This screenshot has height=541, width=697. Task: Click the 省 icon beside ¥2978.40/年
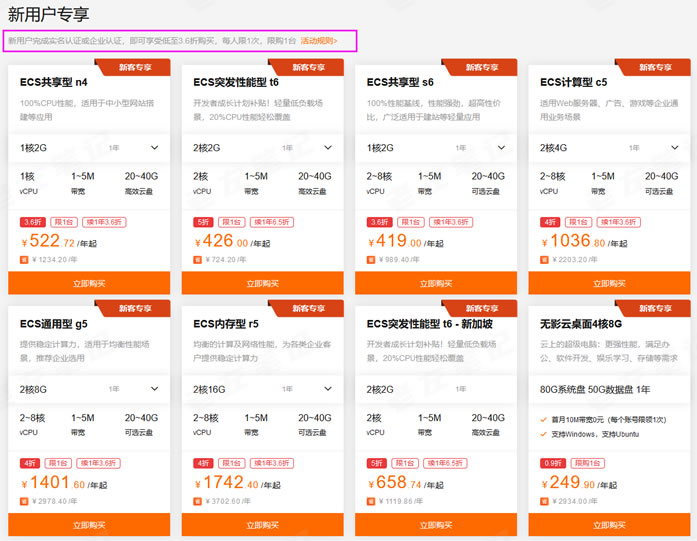click(x=24, y=501)
